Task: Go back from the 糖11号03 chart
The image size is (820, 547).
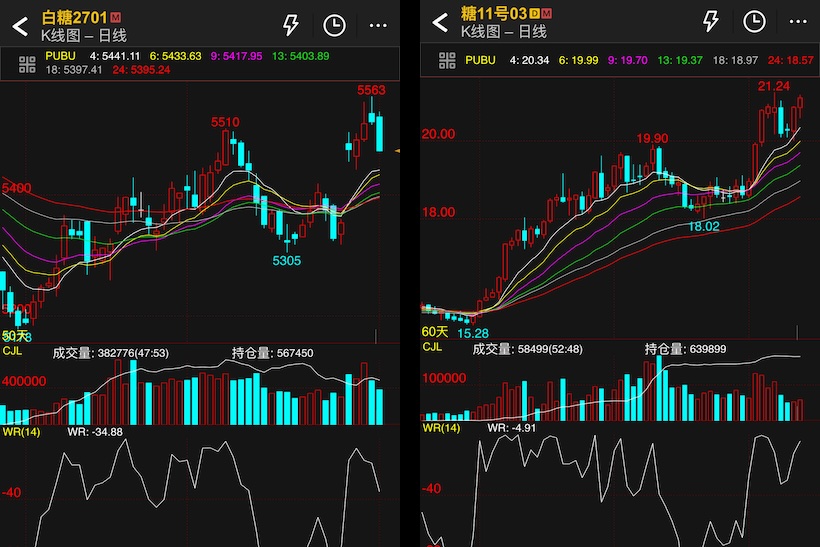Action: click(x=440, y=22)
